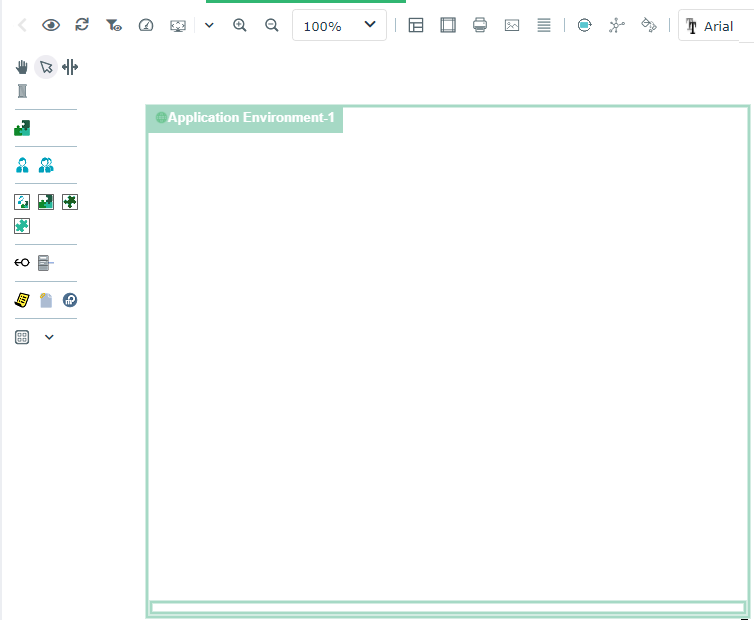Select the server connector palette icon
The width and height of the screenshot is (754, 620).
(x=45, y=263)
